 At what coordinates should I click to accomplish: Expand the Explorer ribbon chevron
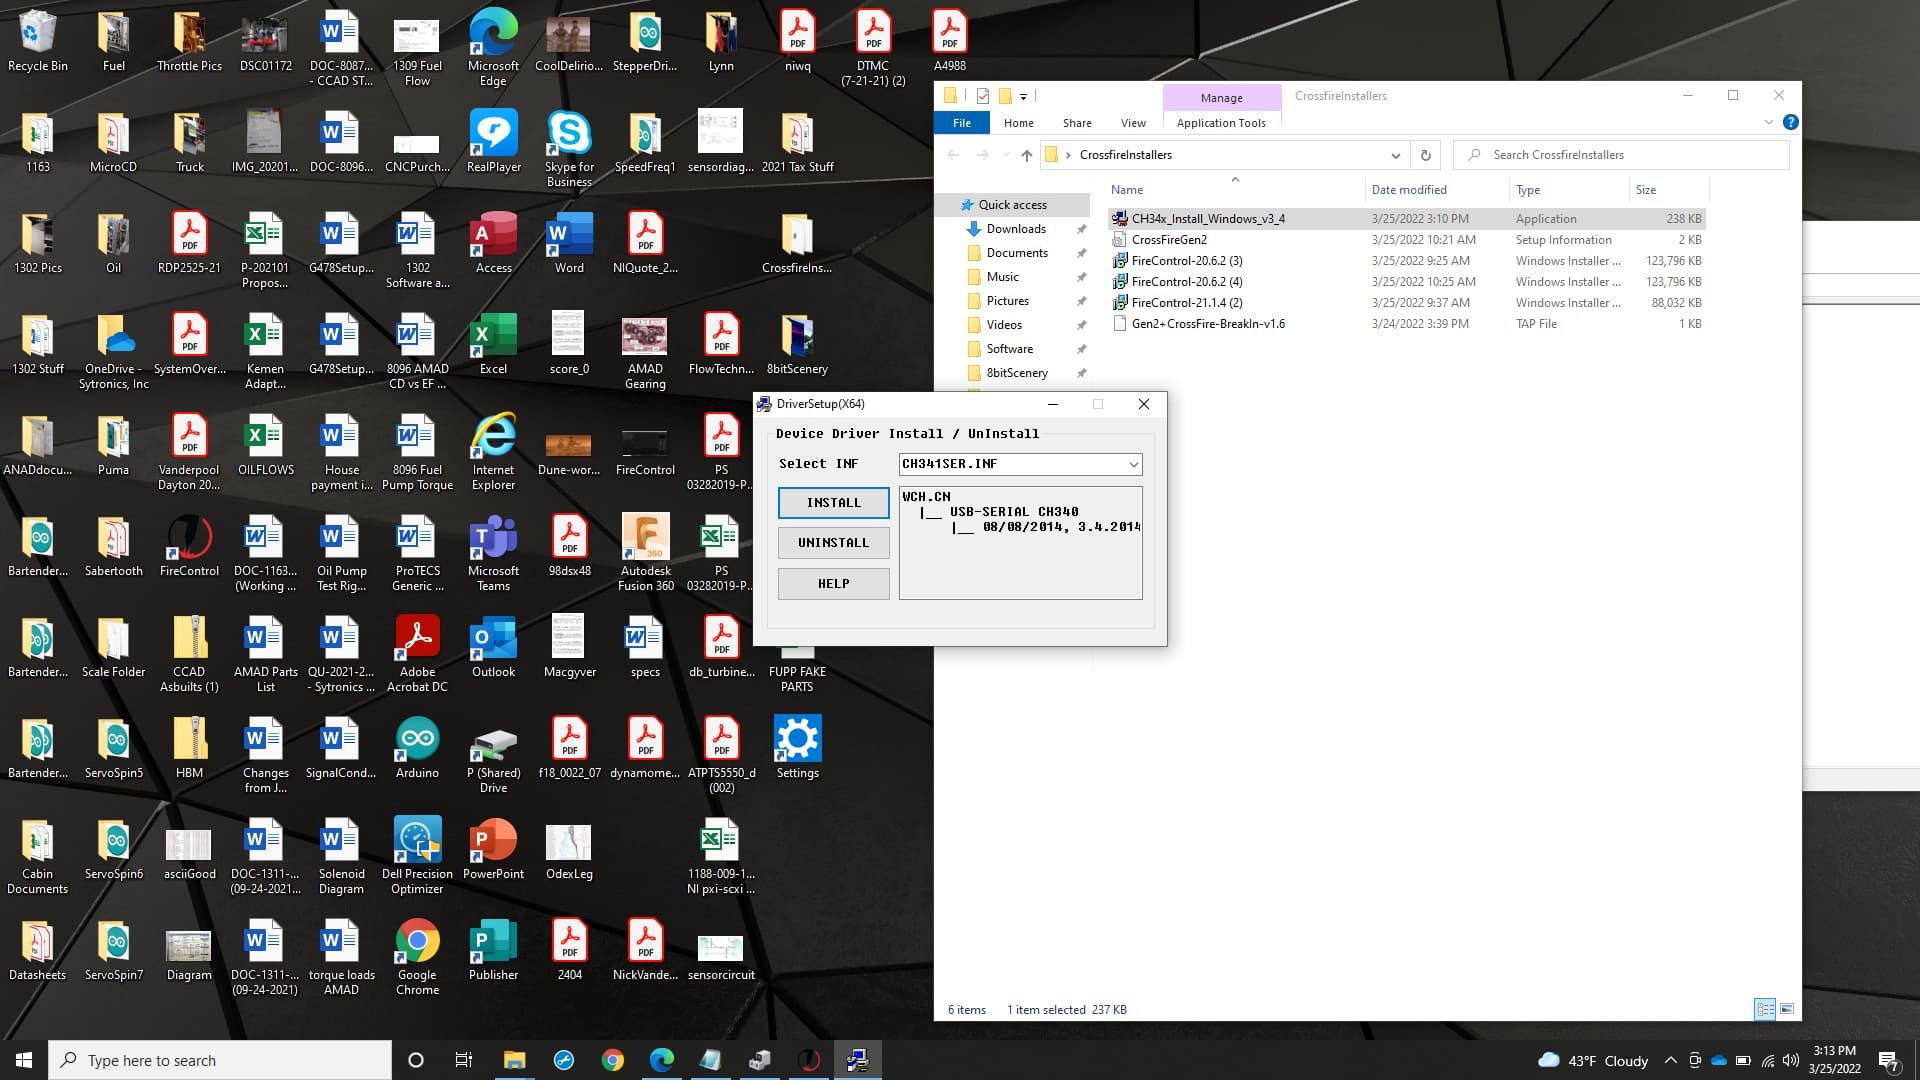[x=1768, y=122]
